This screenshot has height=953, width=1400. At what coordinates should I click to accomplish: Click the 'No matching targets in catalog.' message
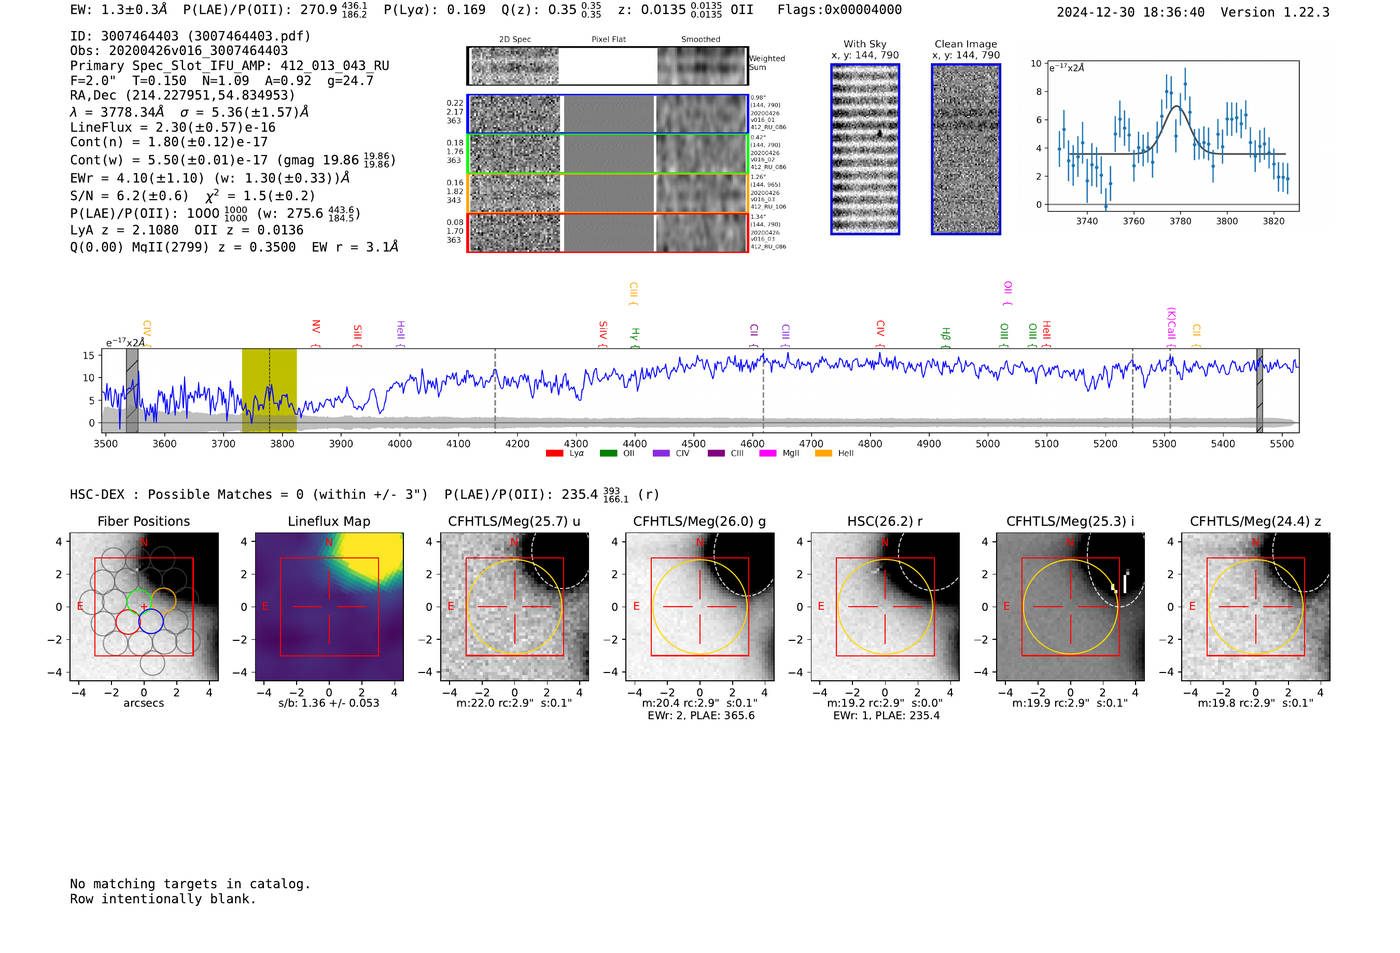click(190, 884)
